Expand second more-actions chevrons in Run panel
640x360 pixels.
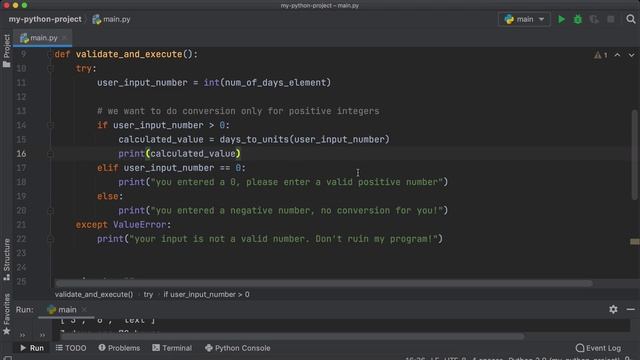[42, 335]
